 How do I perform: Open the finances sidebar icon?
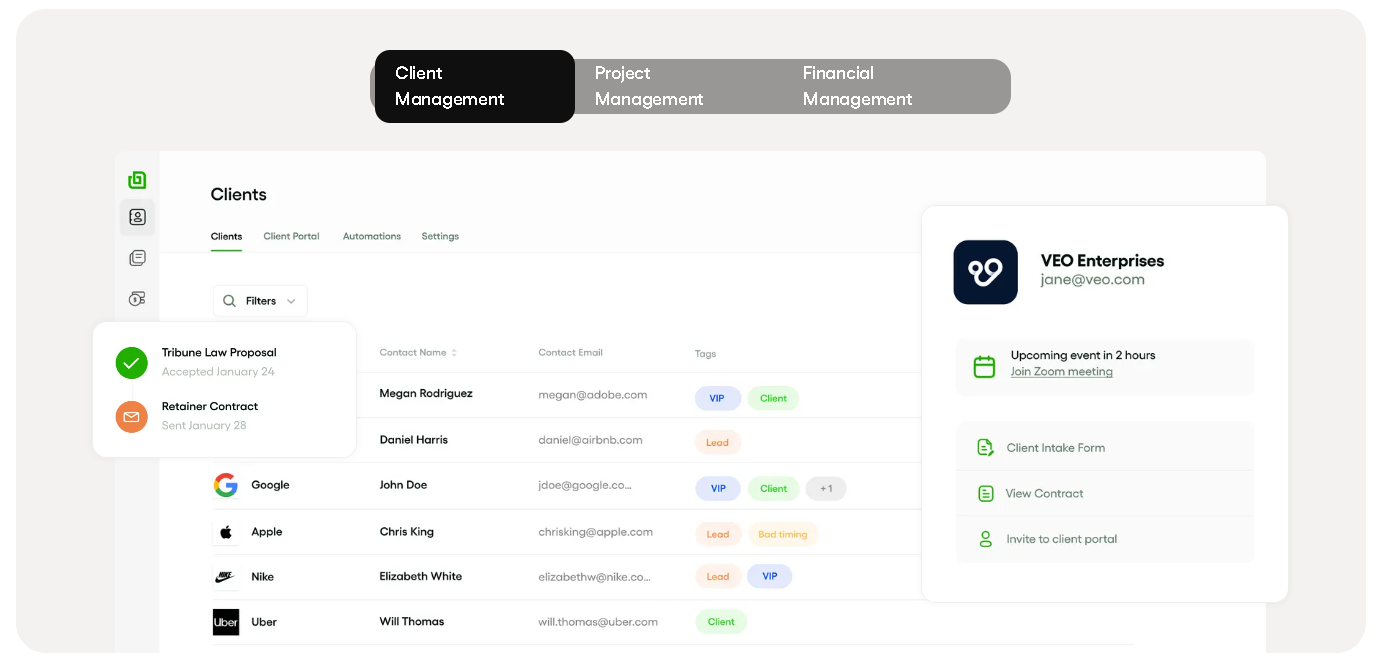click(137, 298)
